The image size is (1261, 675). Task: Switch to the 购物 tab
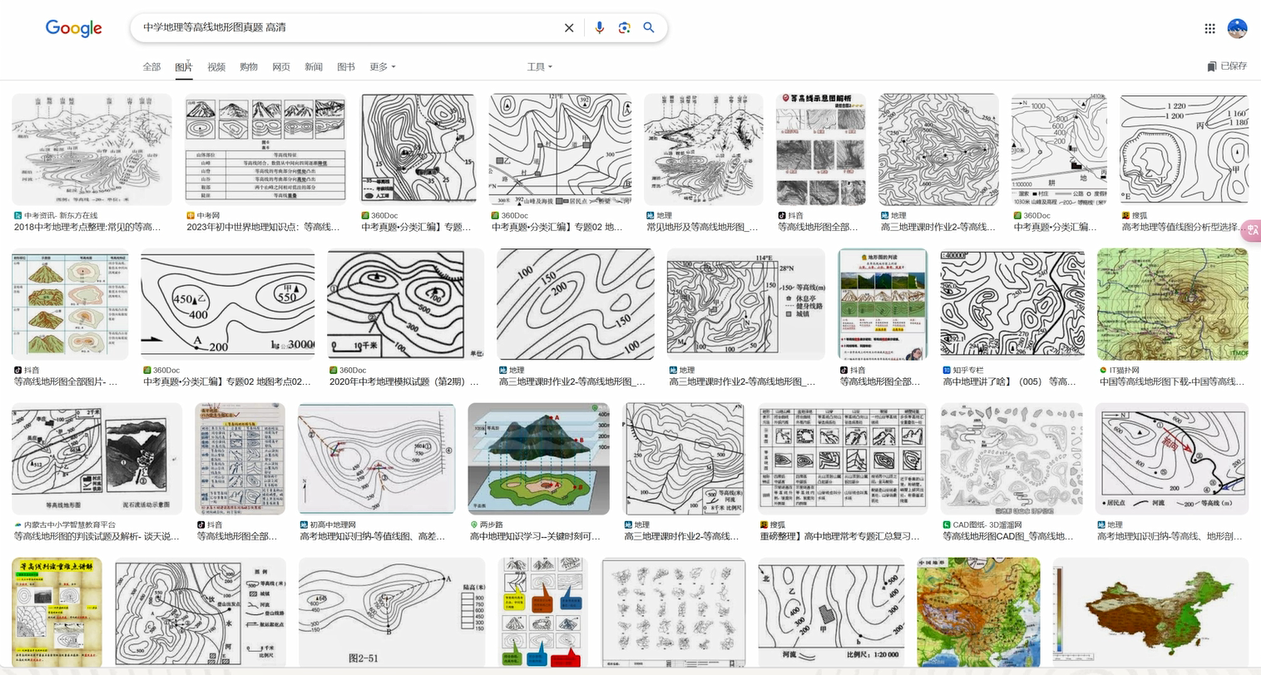248,65
